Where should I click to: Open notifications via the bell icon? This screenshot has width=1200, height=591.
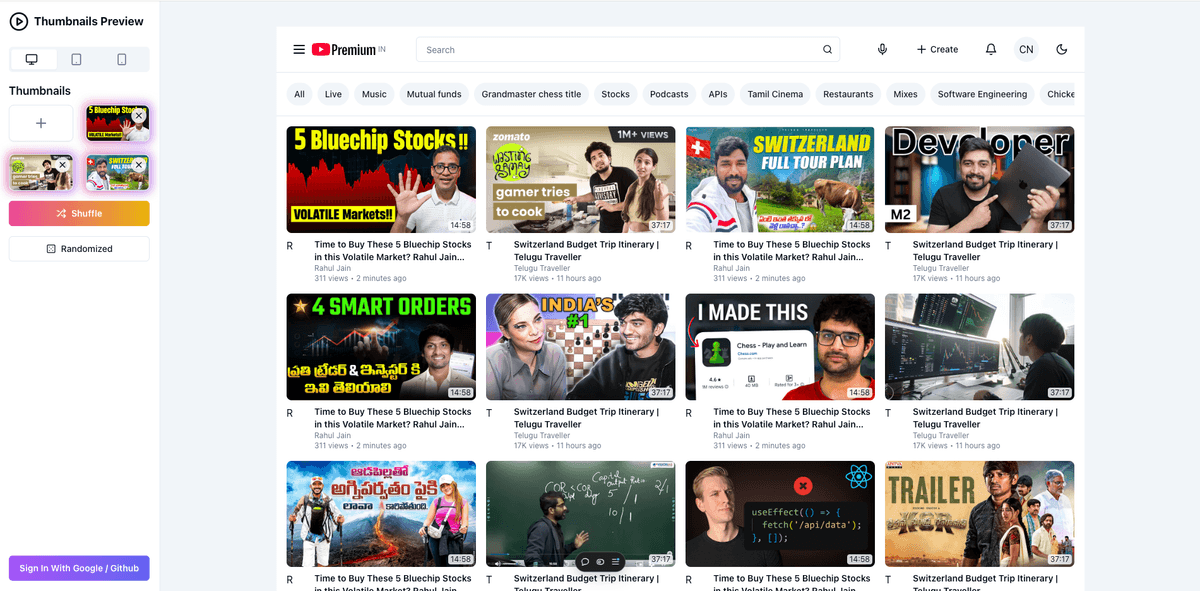990,49
